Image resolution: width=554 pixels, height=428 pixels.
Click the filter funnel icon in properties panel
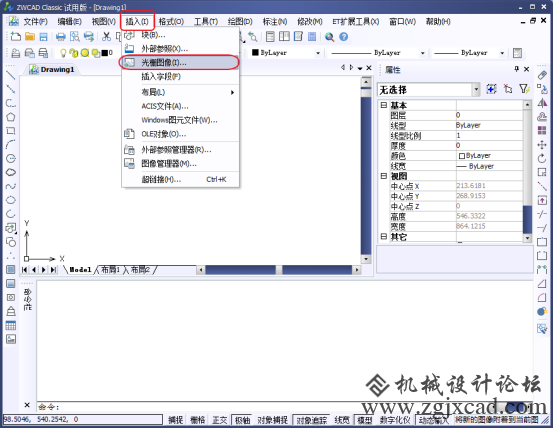[524, 89]
